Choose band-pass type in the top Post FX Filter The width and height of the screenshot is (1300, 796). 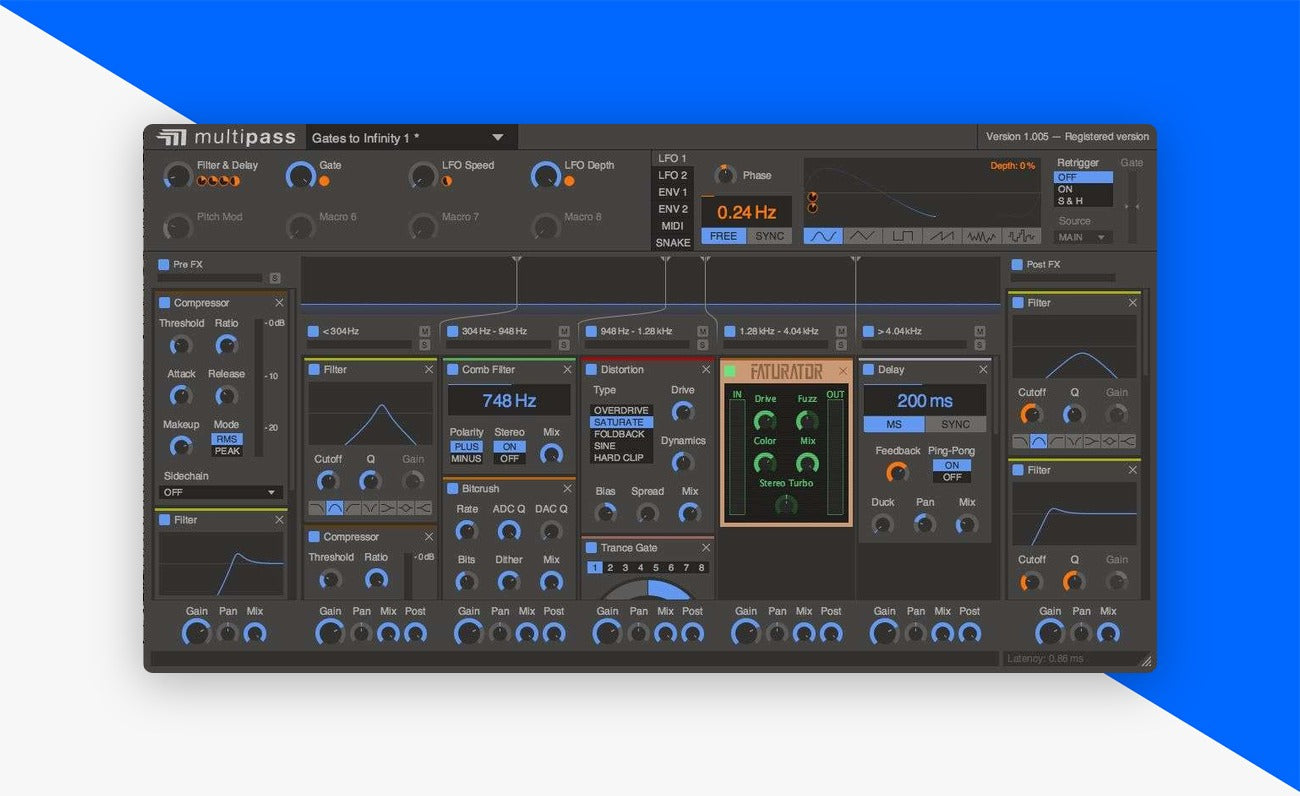click(x=1039, y=441)
